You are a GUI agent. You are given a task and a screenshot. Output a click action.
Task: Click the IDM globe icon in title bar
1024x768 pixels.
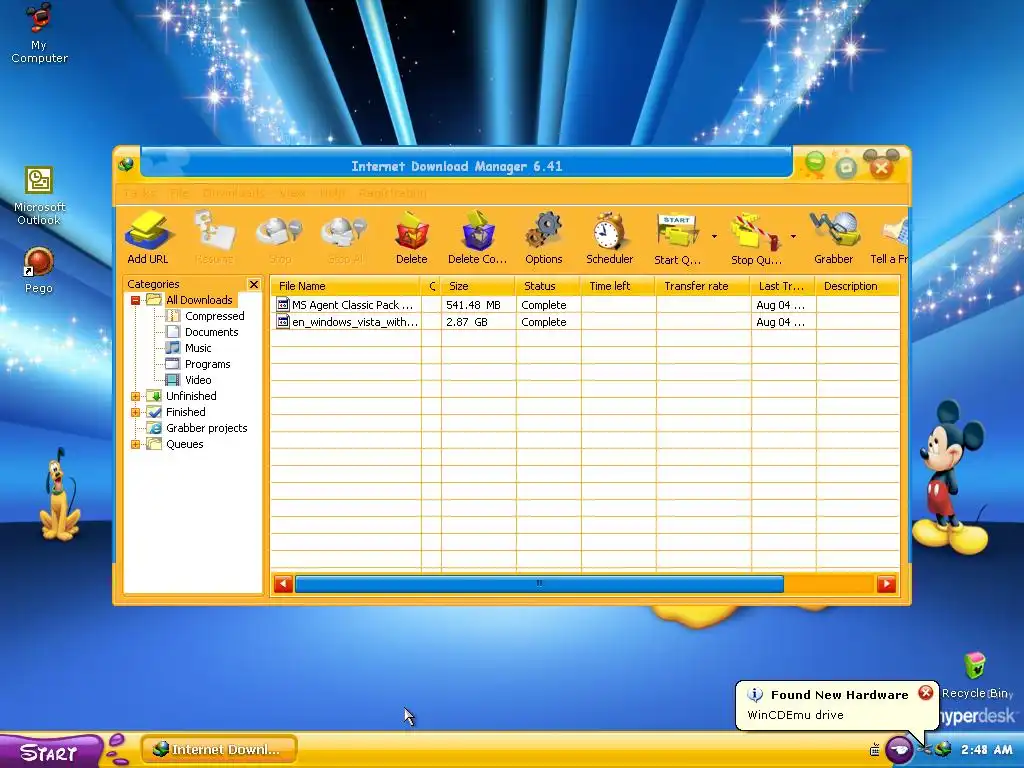[x=126, y=165]
